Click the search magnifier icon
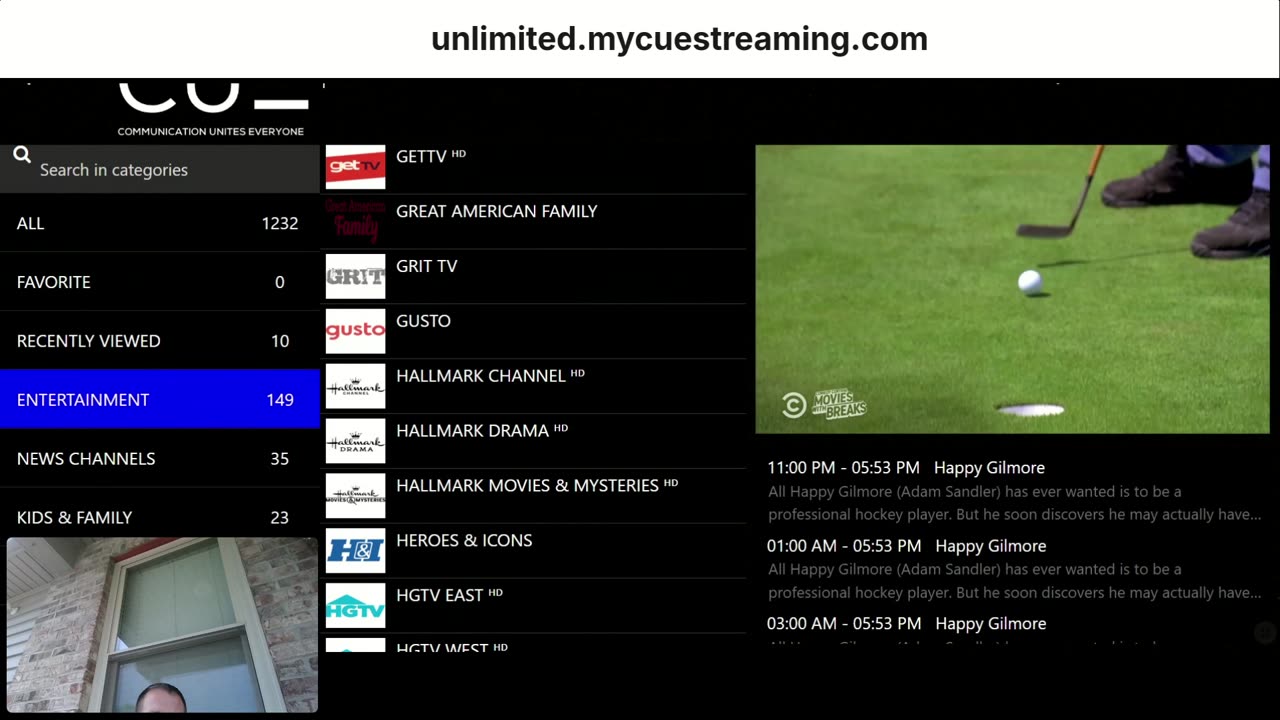Screen dimensions: 1280x720 coord(22,155)
